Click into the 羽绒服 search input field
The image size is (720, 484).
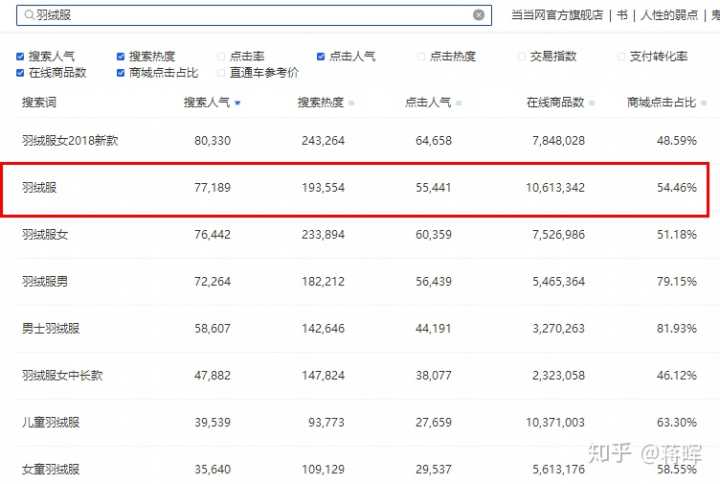coord(254,15)
